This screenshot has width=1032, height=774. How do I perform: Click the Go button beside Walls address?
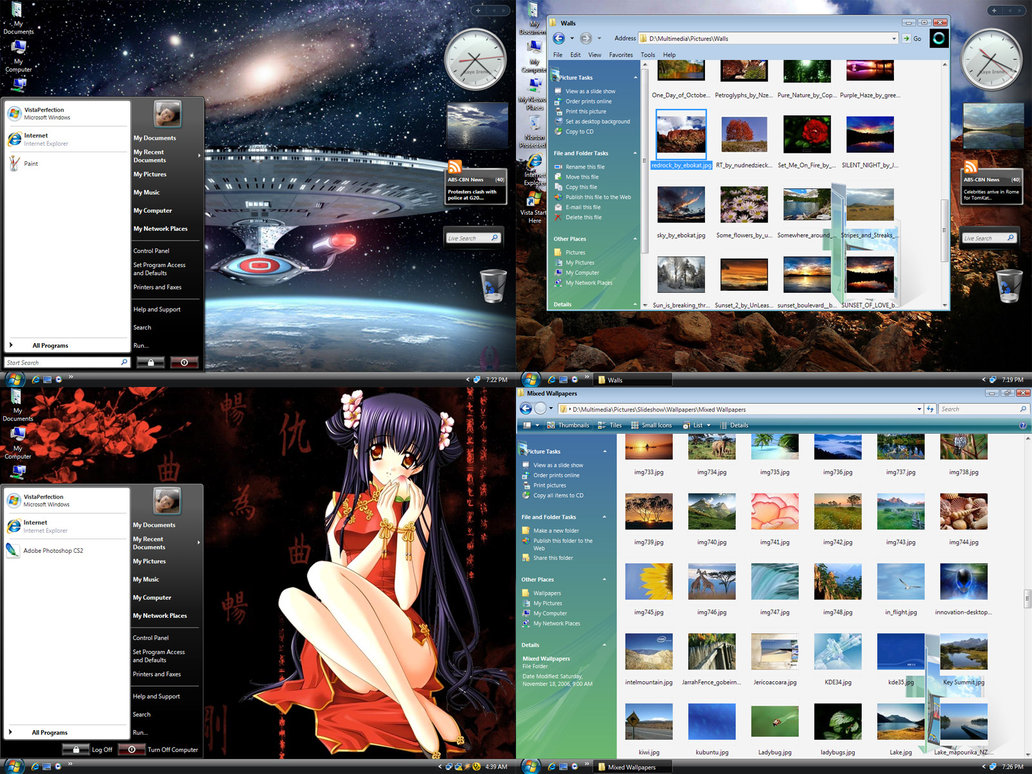click(912, 39)
